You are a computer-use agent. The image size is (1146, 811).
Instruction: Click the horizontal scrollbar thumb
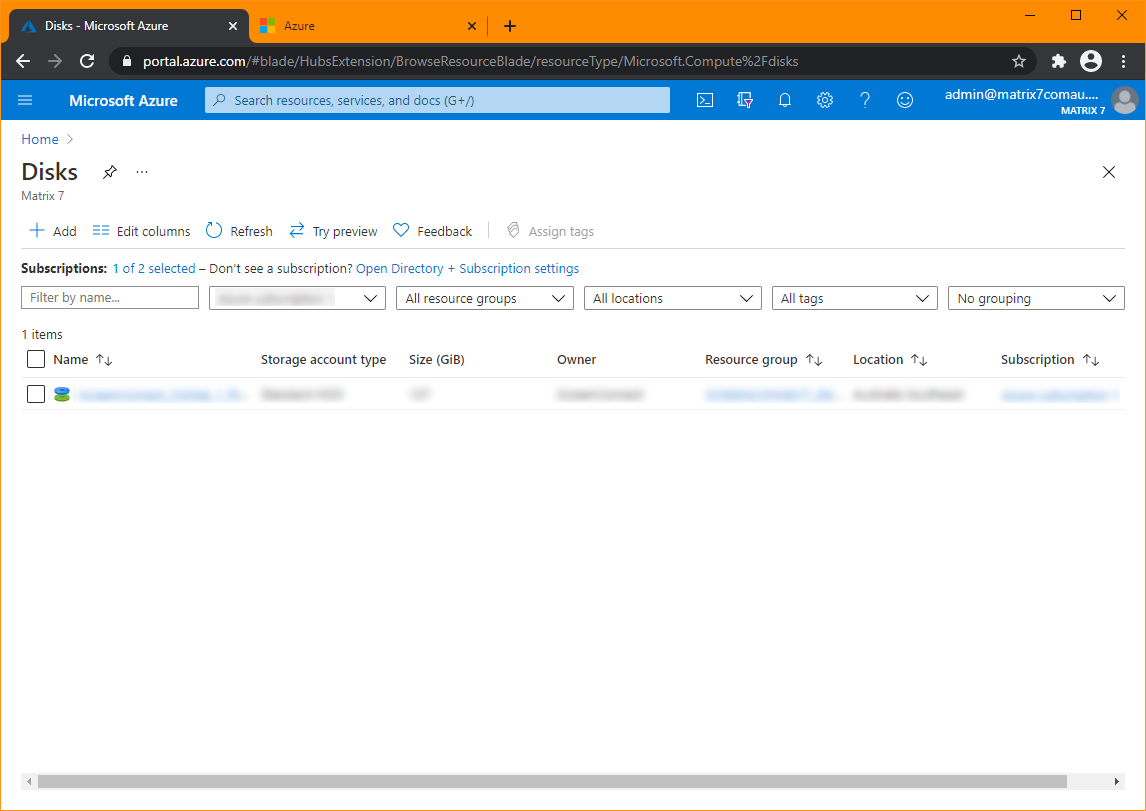pos(553,782)
